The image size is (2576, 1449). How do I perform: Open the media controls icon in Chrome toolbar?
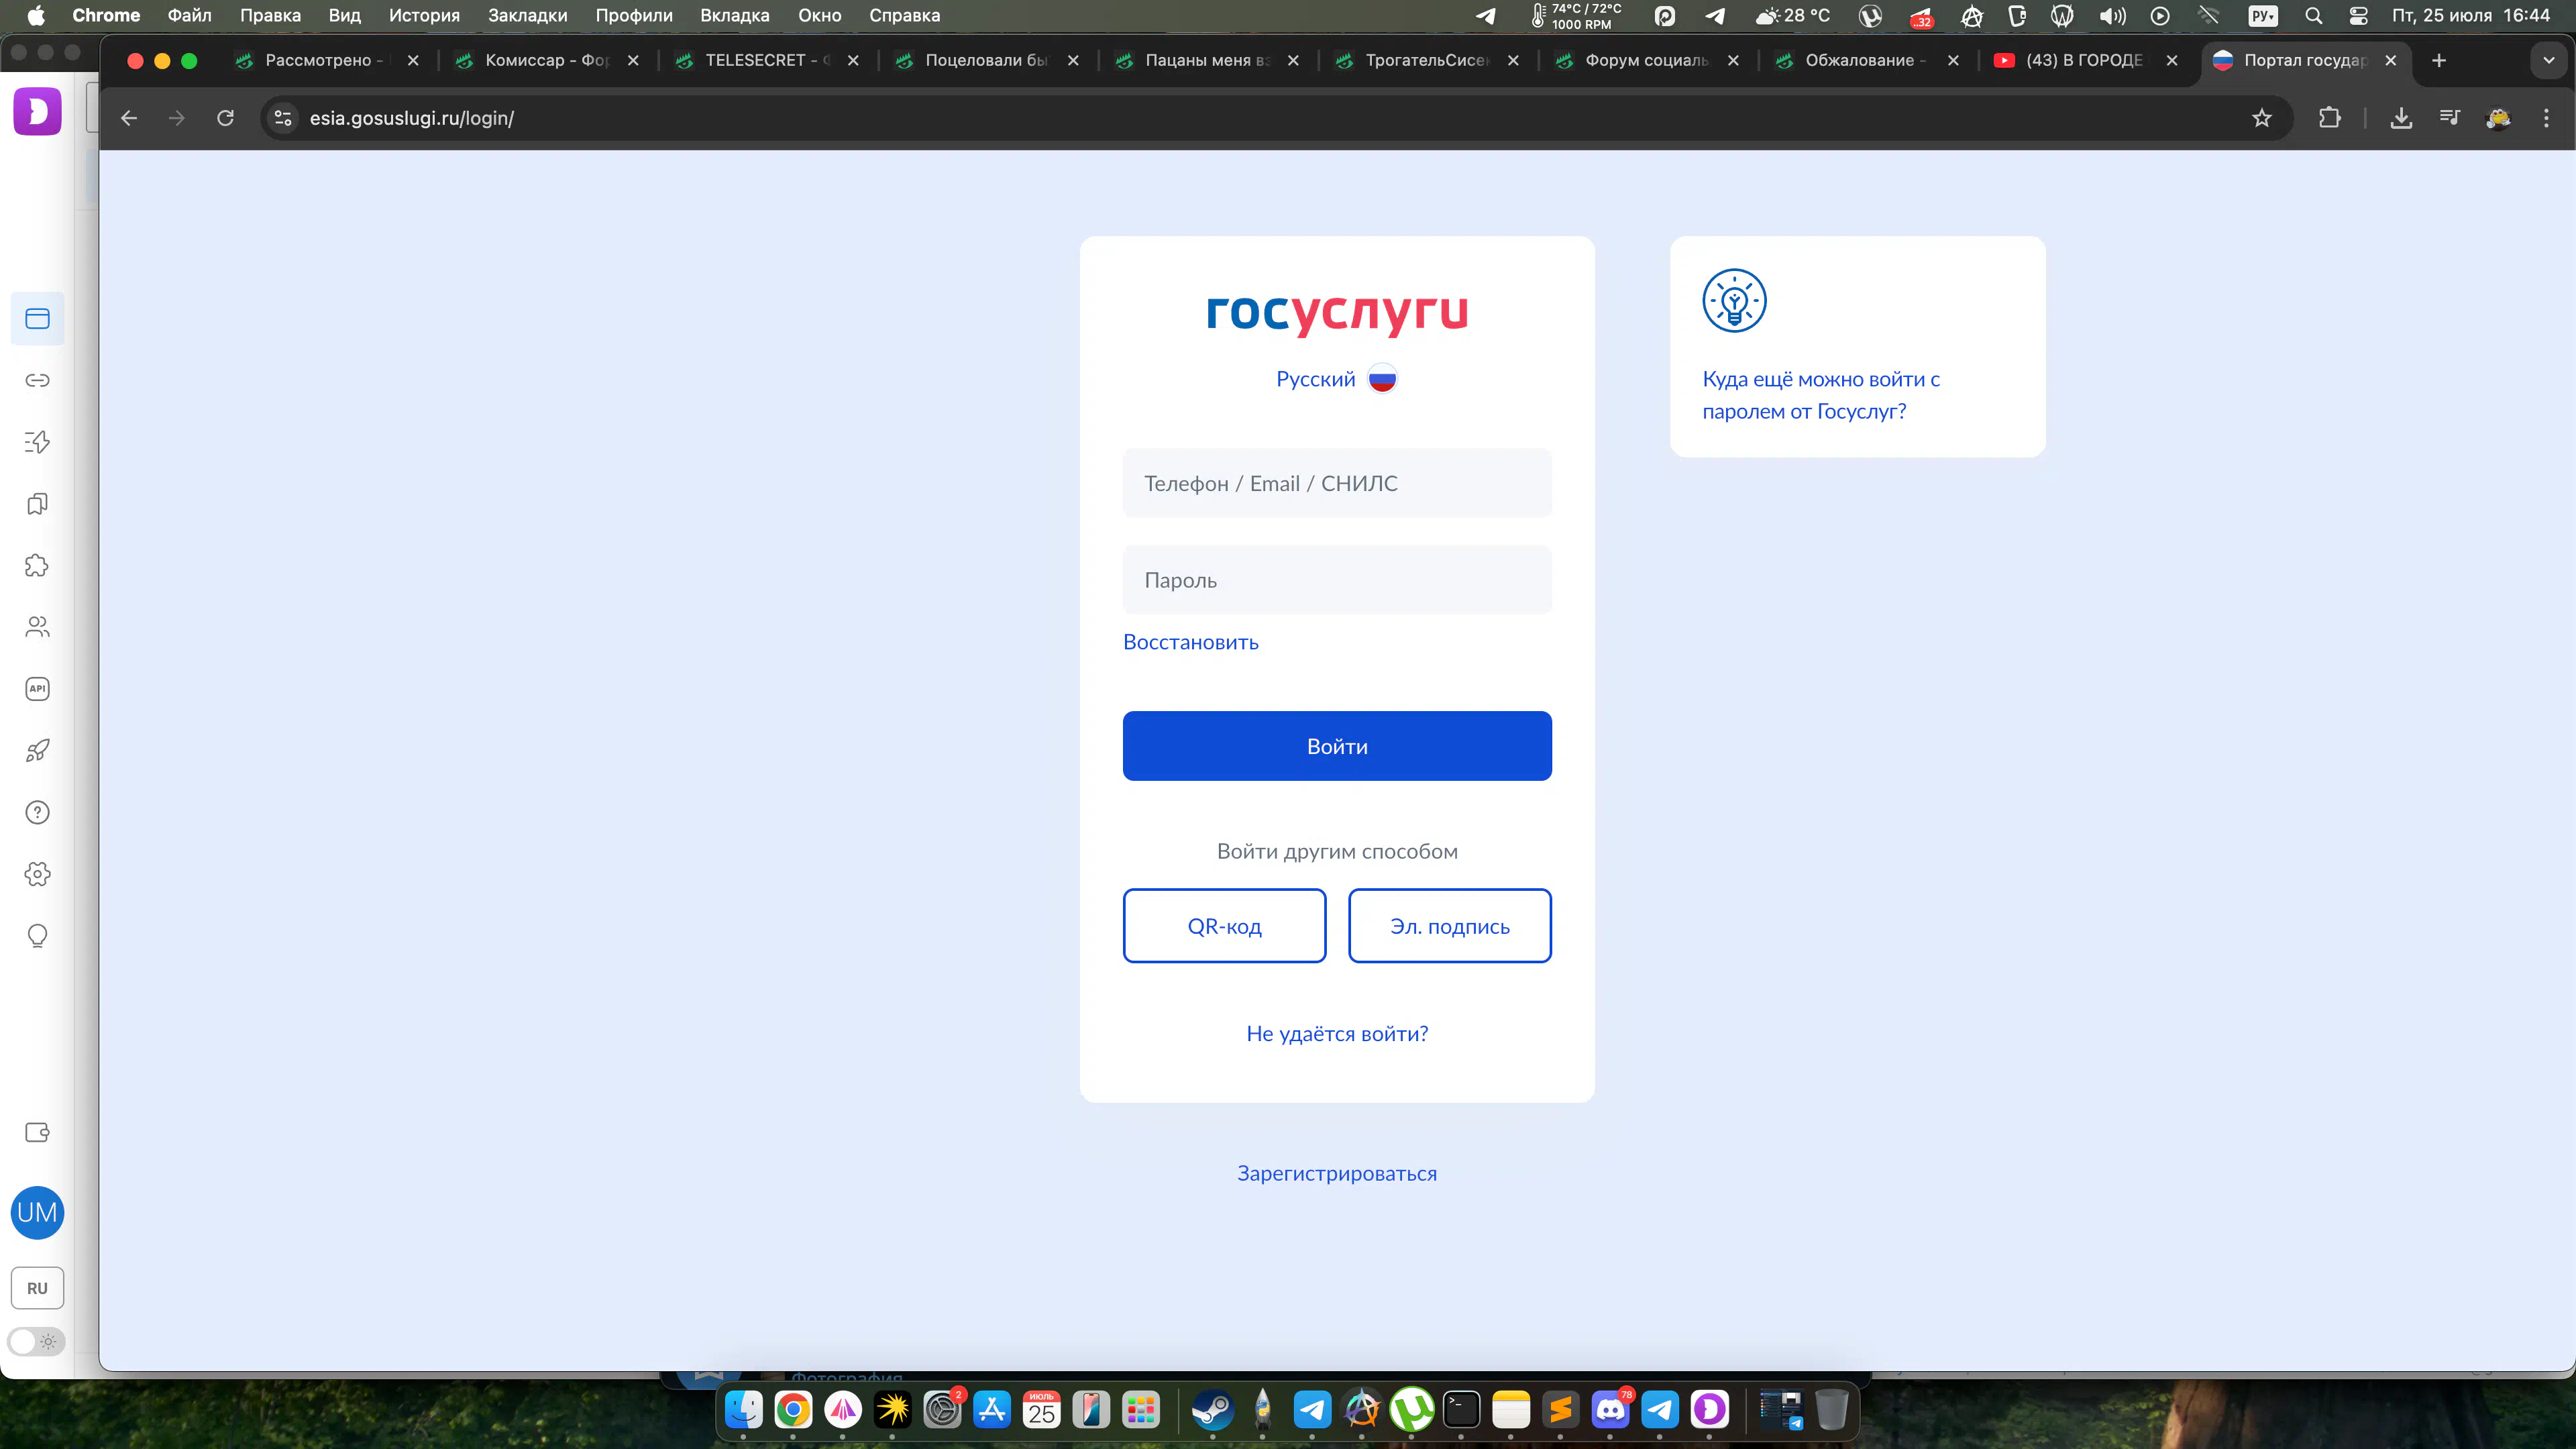[2449, 118]
